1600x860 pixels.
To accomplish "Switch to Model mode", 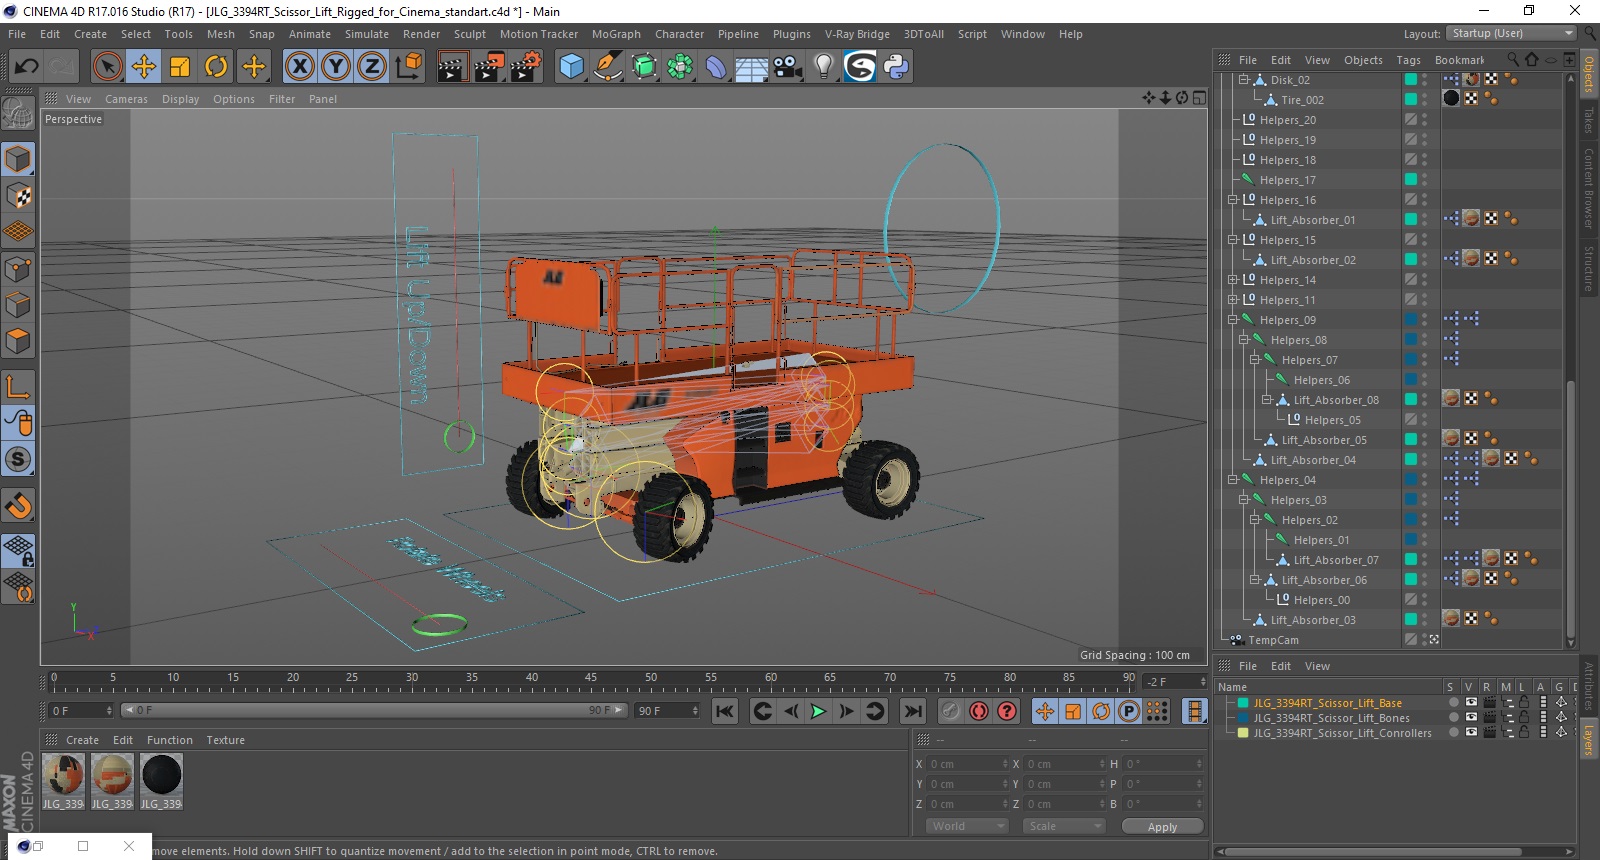I will (x=18, y=160).
